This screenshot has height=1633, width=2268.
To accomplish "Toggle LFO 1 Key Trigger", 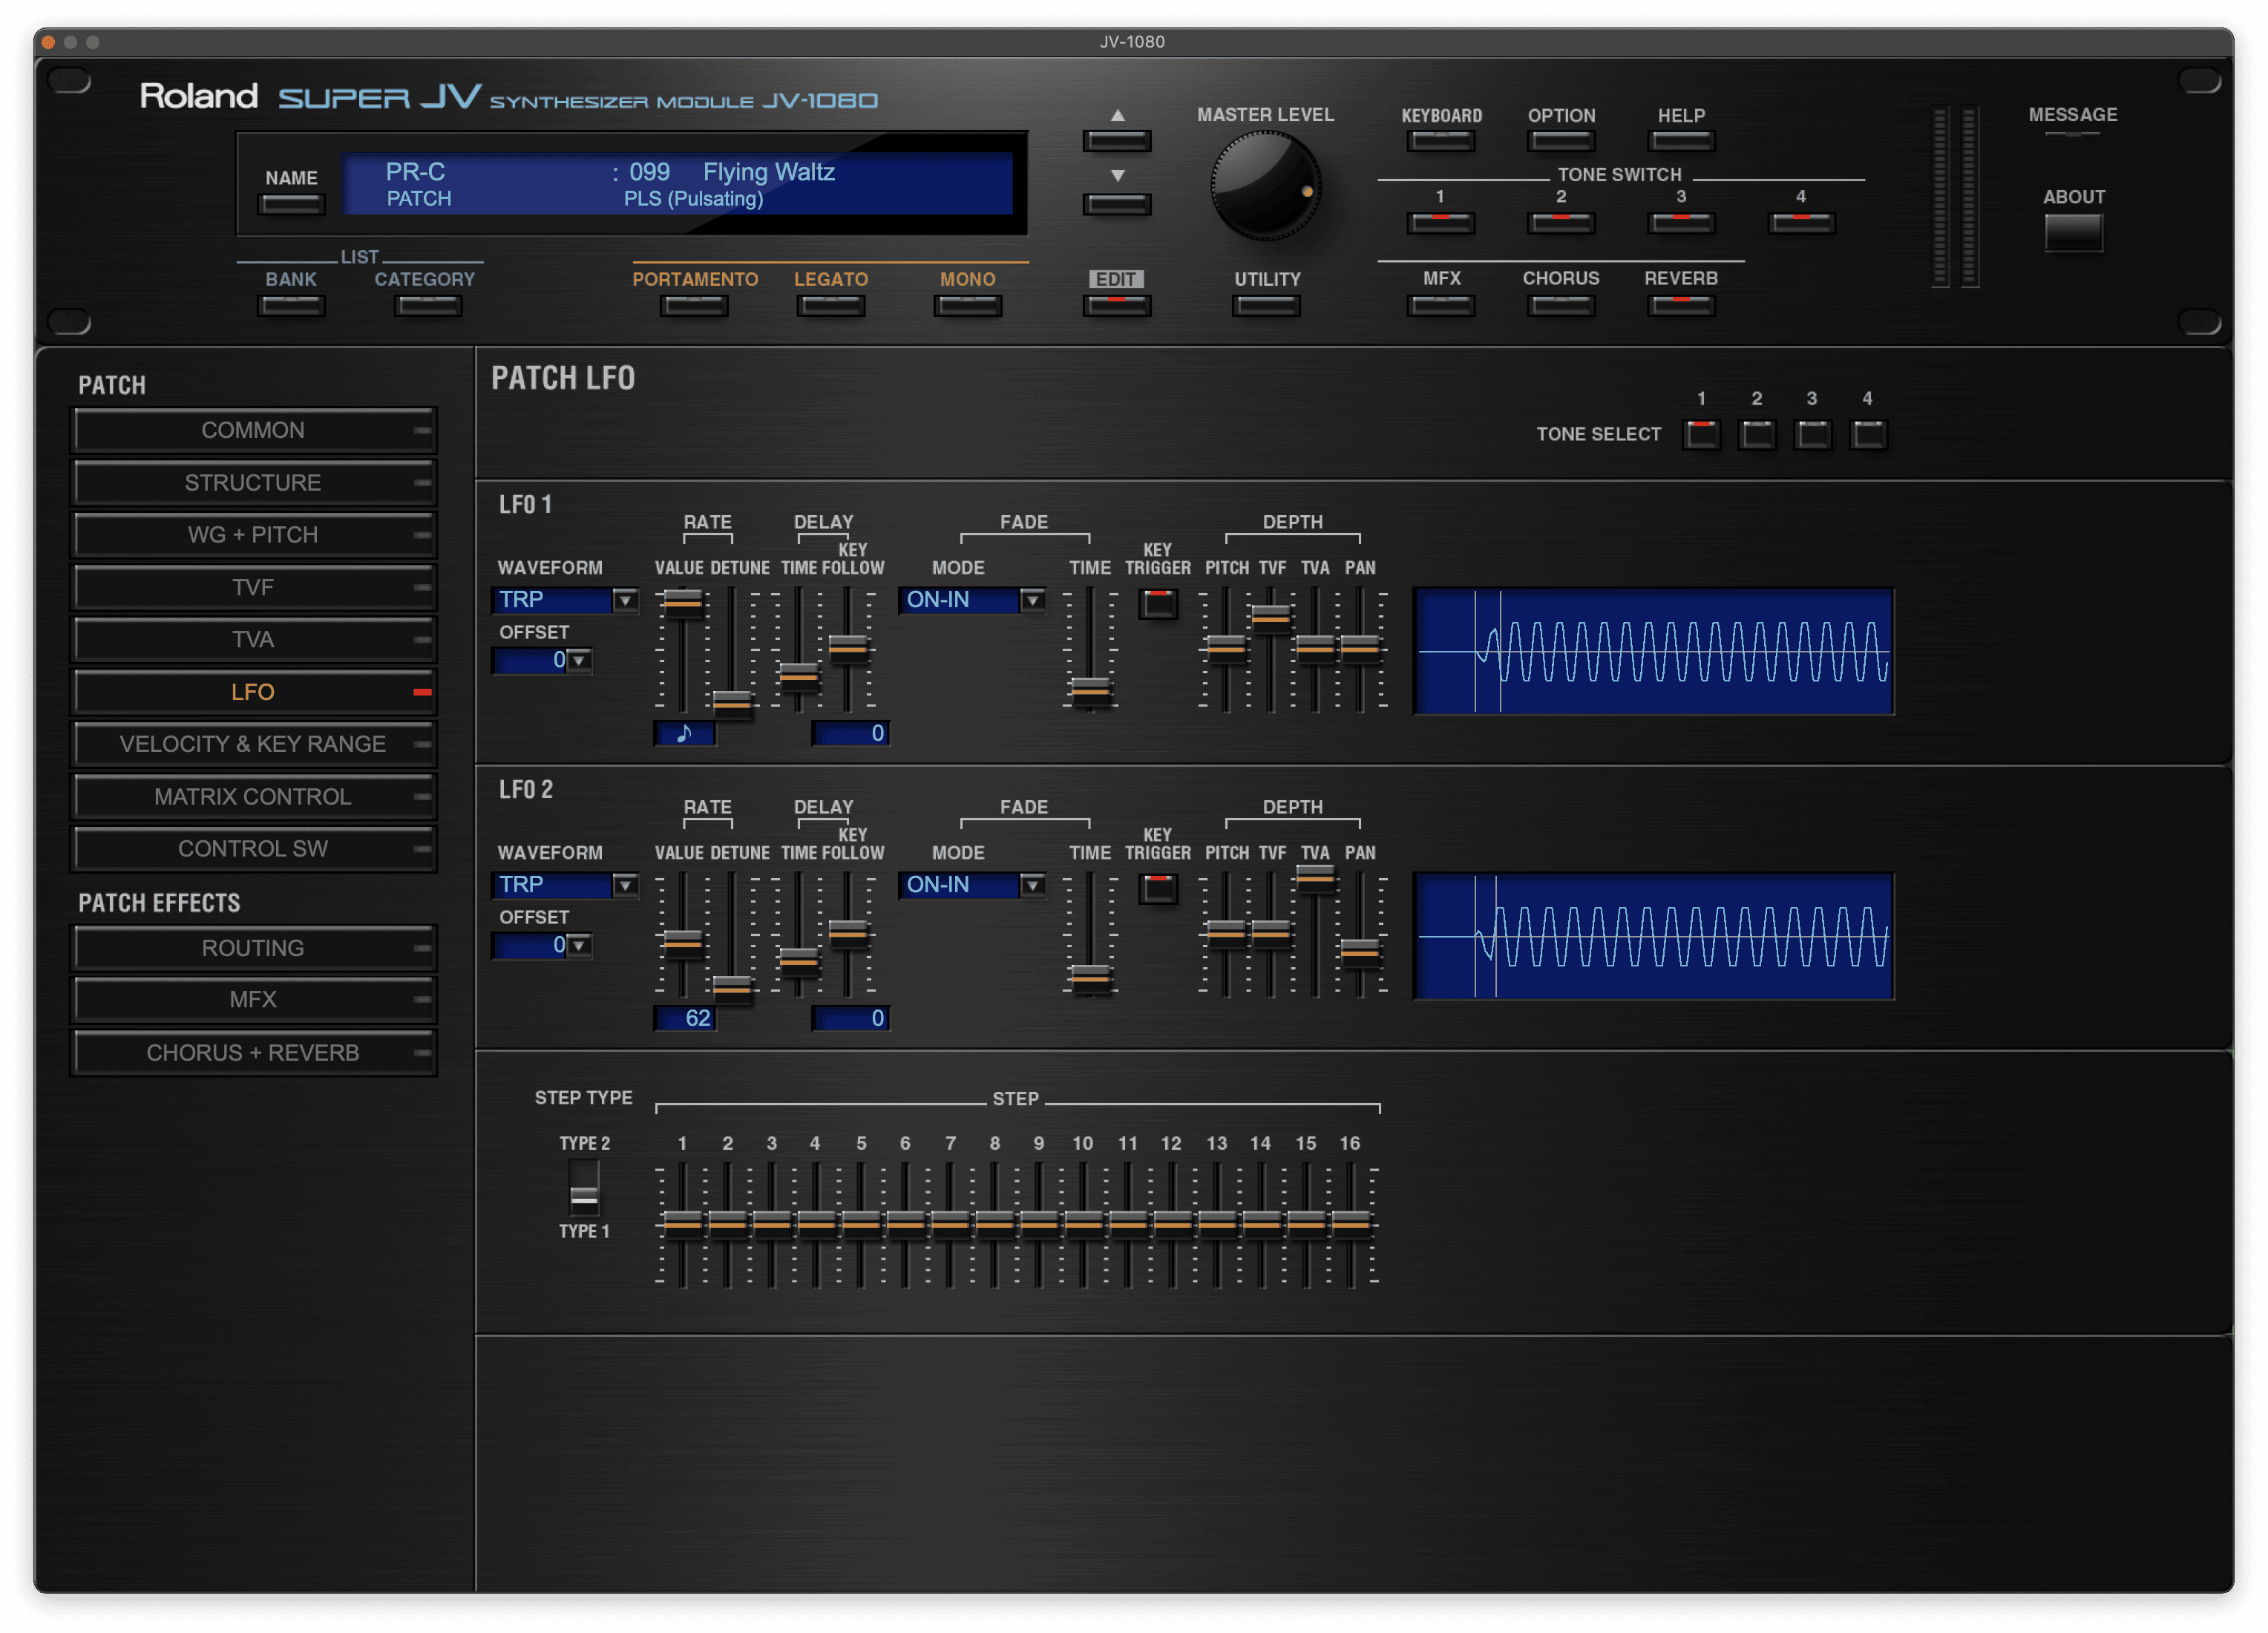I will click(1158, 603).
